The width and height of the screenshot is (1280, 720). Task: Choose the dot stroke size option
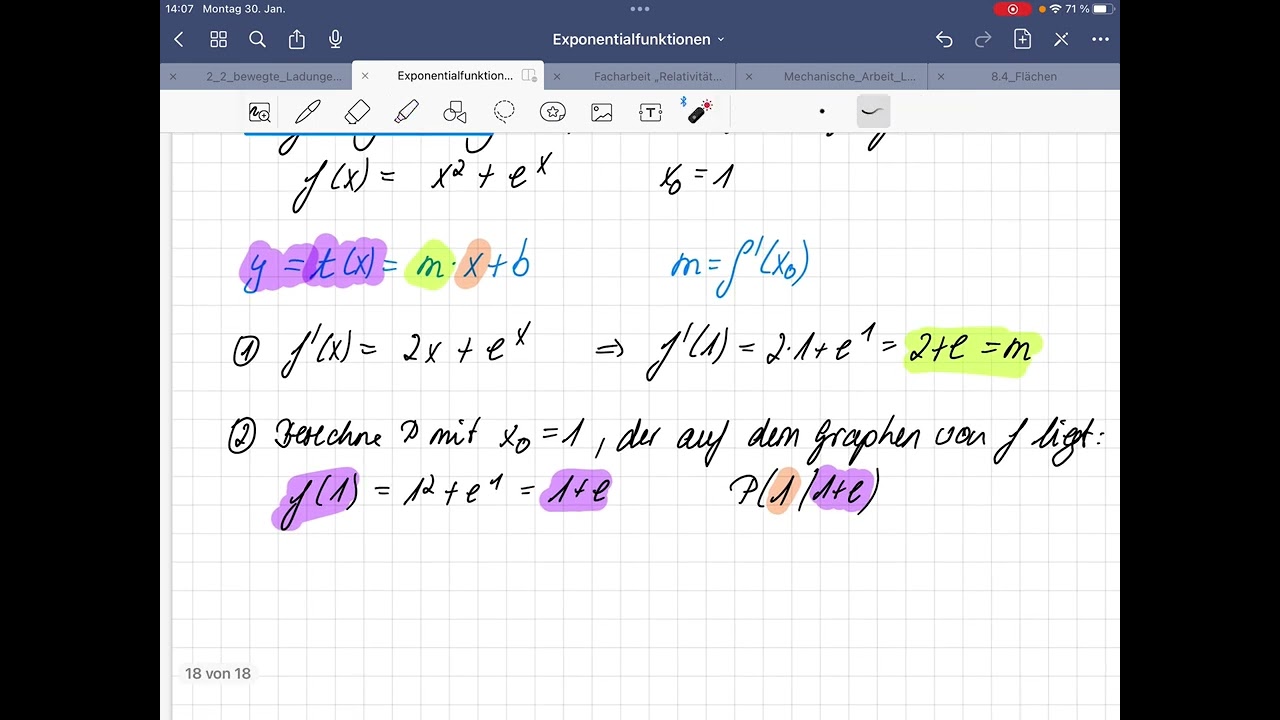822,112
